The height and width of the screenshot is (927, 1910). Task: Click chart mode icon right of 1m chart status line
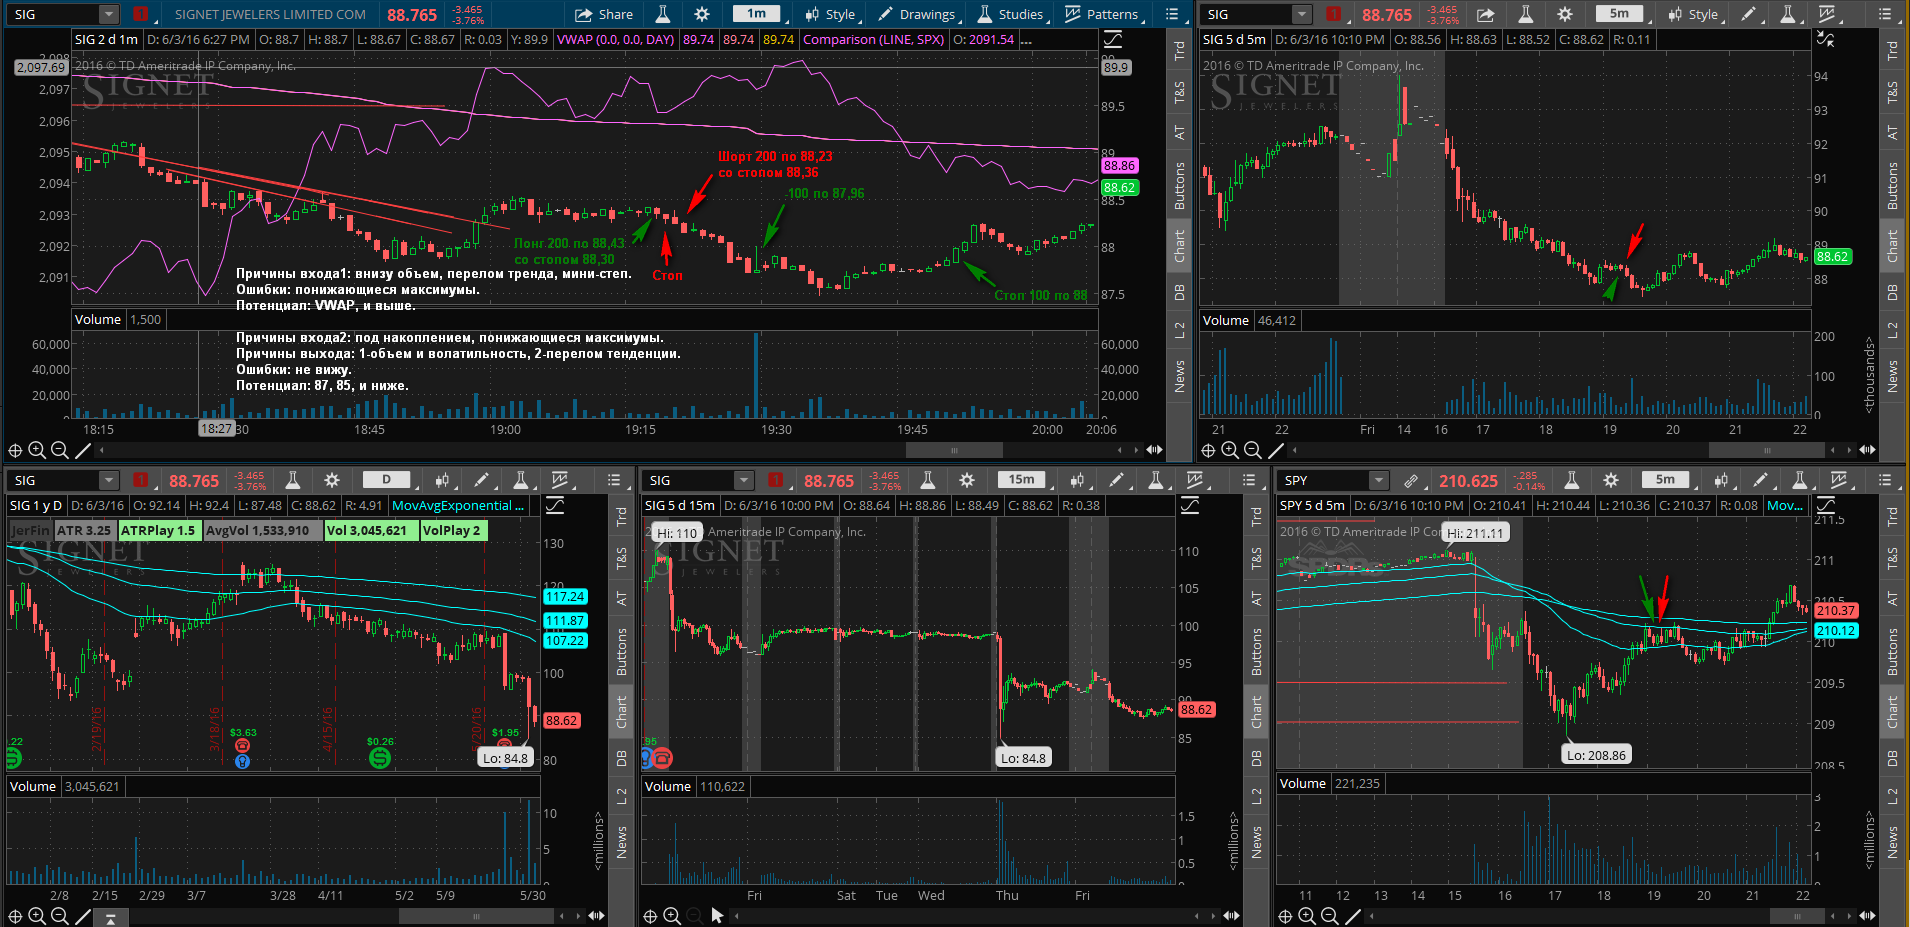point(1113,39)
